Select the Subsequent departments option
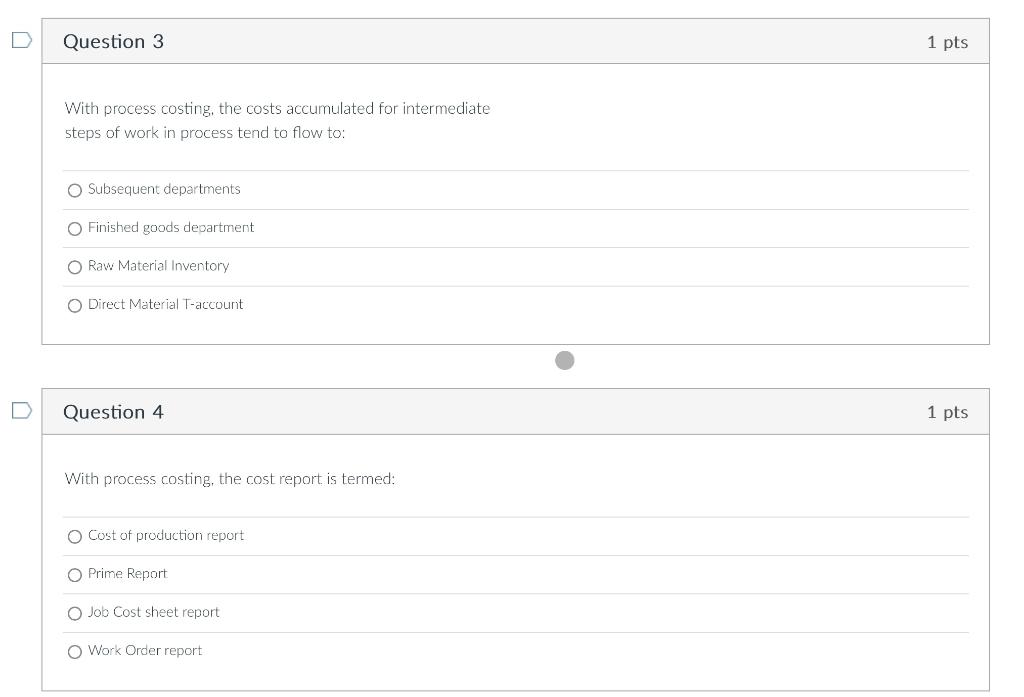The image size is (1024, 697). pyautogui.click(x=75, y=190)
